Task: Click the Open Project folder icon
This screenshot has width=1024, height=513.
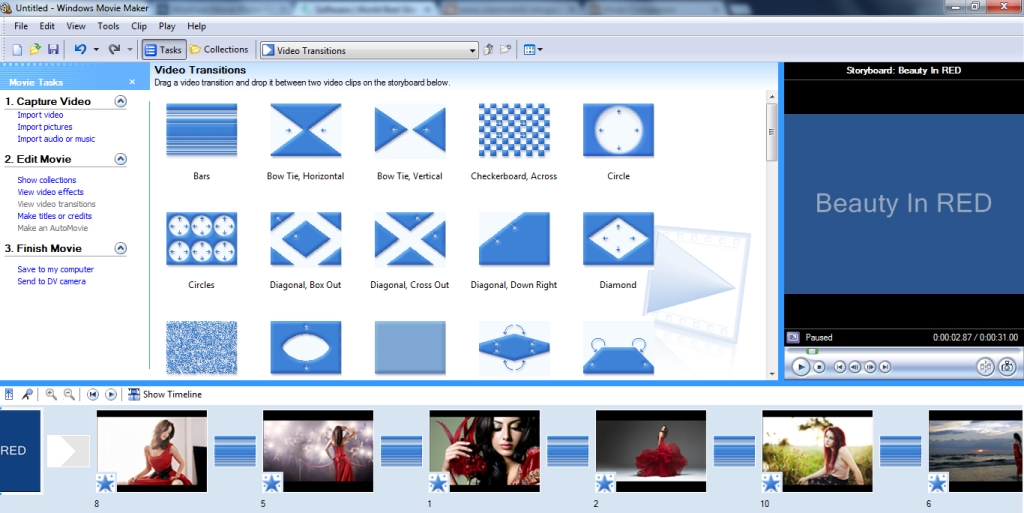Action: (35, 50)
